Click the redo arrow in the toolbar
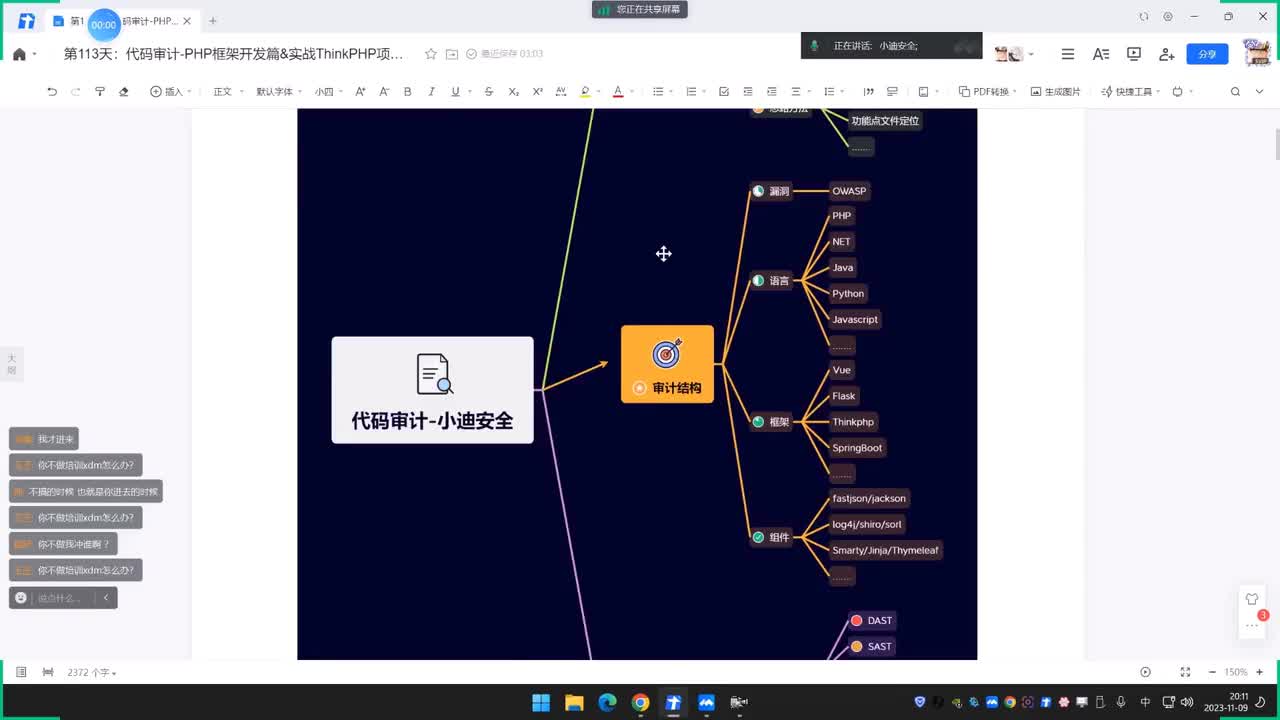The height and width of the screenshot is (720, 1280). click(76, 91)
